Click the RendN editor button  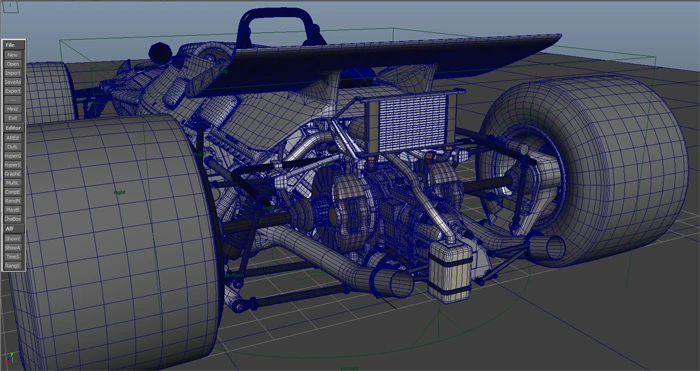point(12,200)
